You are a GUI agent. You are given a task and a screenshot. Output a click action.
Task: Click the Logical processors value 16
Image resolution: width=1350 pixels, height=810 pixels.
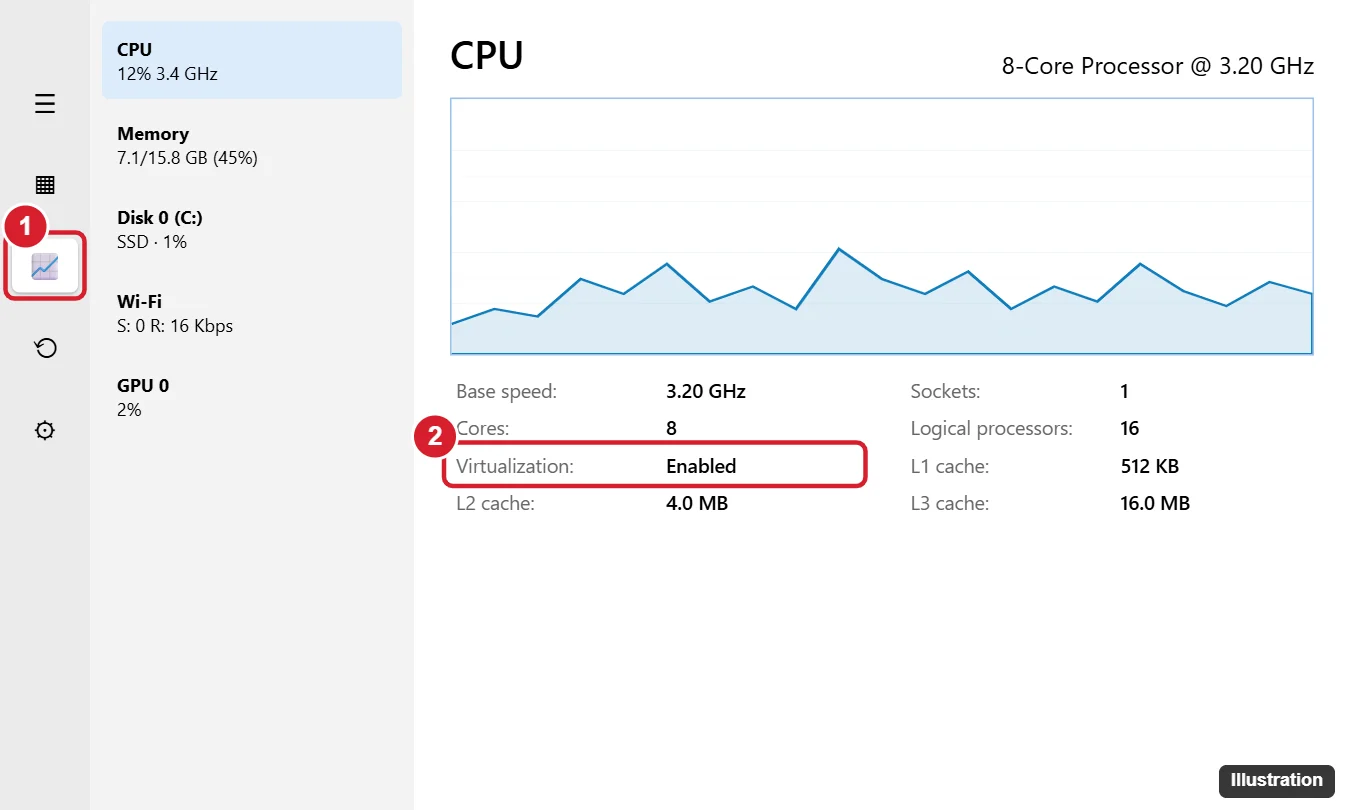pos(1130,428)
